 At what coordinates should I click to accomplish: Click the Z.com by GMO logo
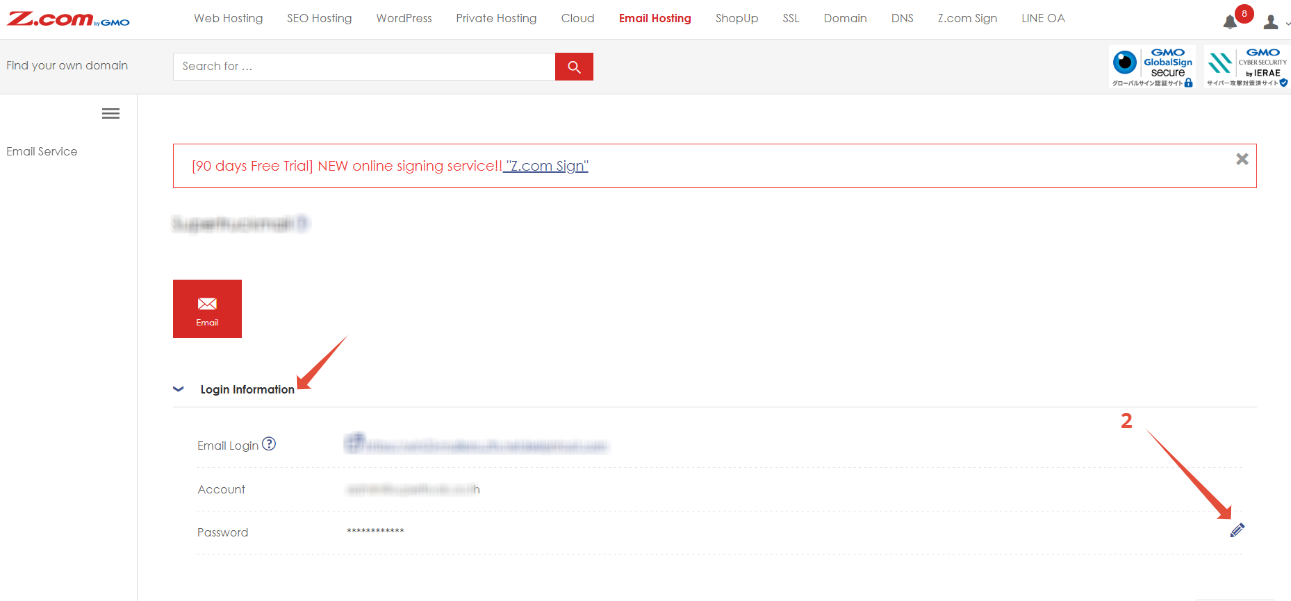(69, 19)
